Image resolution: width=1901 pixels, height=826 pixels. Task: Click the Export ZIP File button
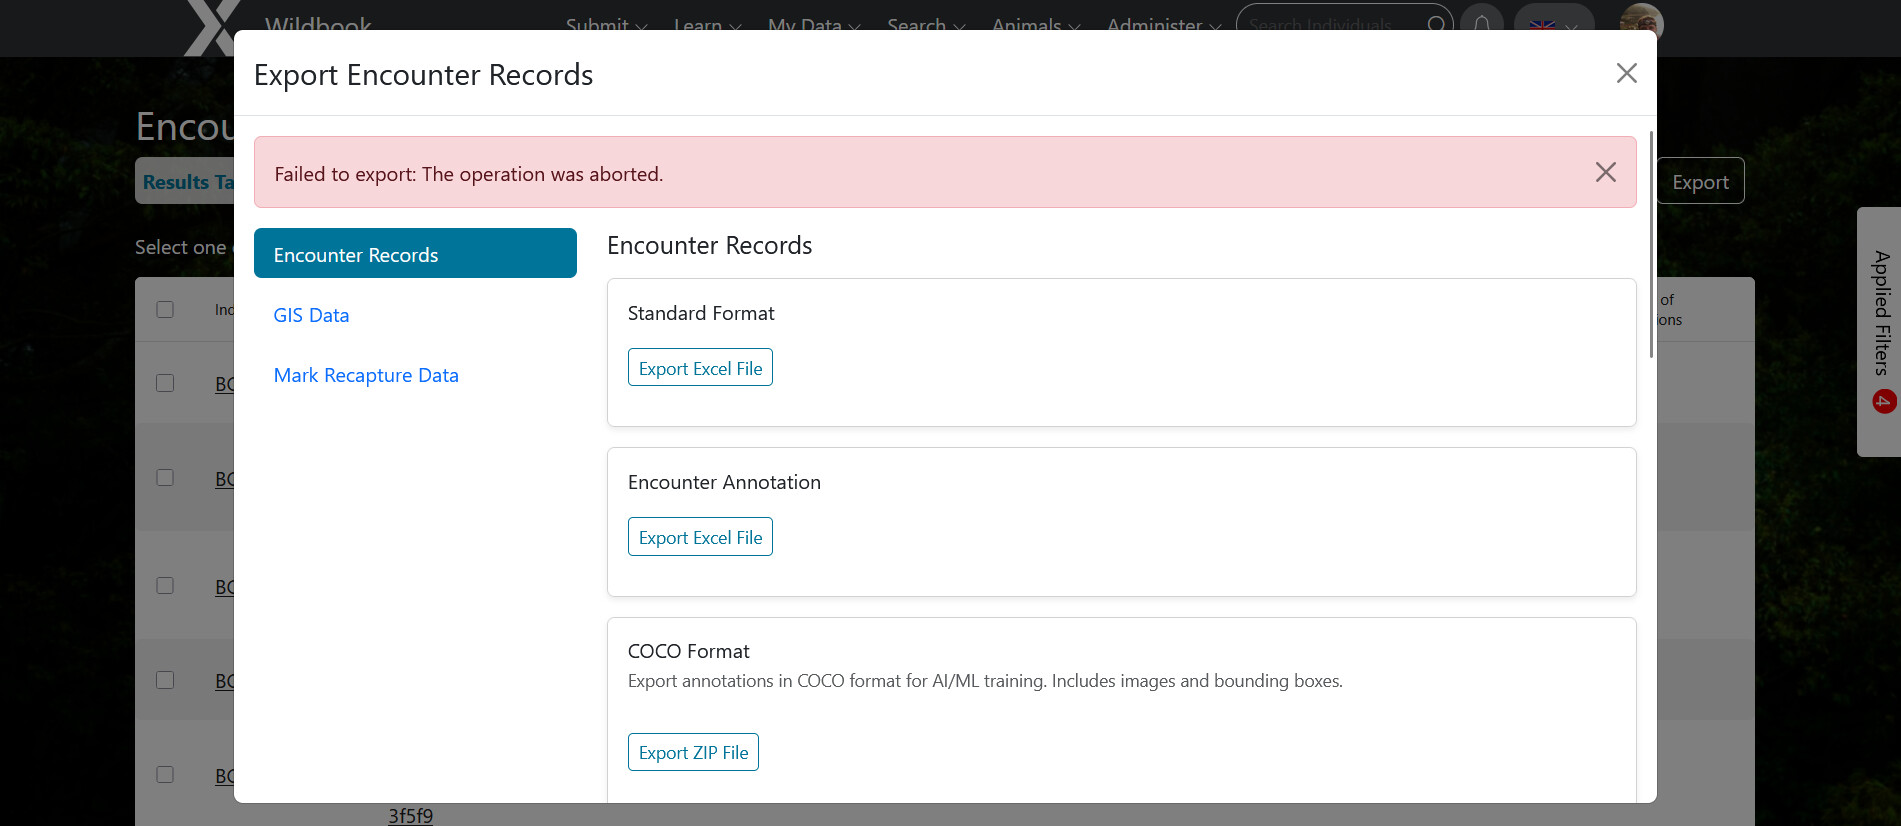pos(693,752)
